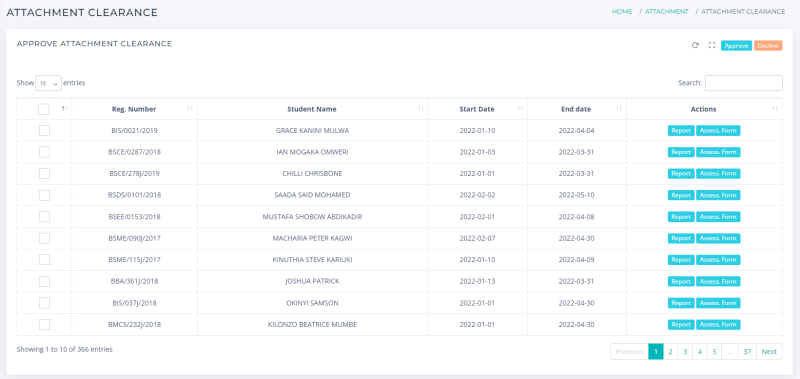Image resolution: width=800 pixels, height=379 pixels.
Task: Click reg number BMCS/232J/2018
Action: click(x=134, y=324)
